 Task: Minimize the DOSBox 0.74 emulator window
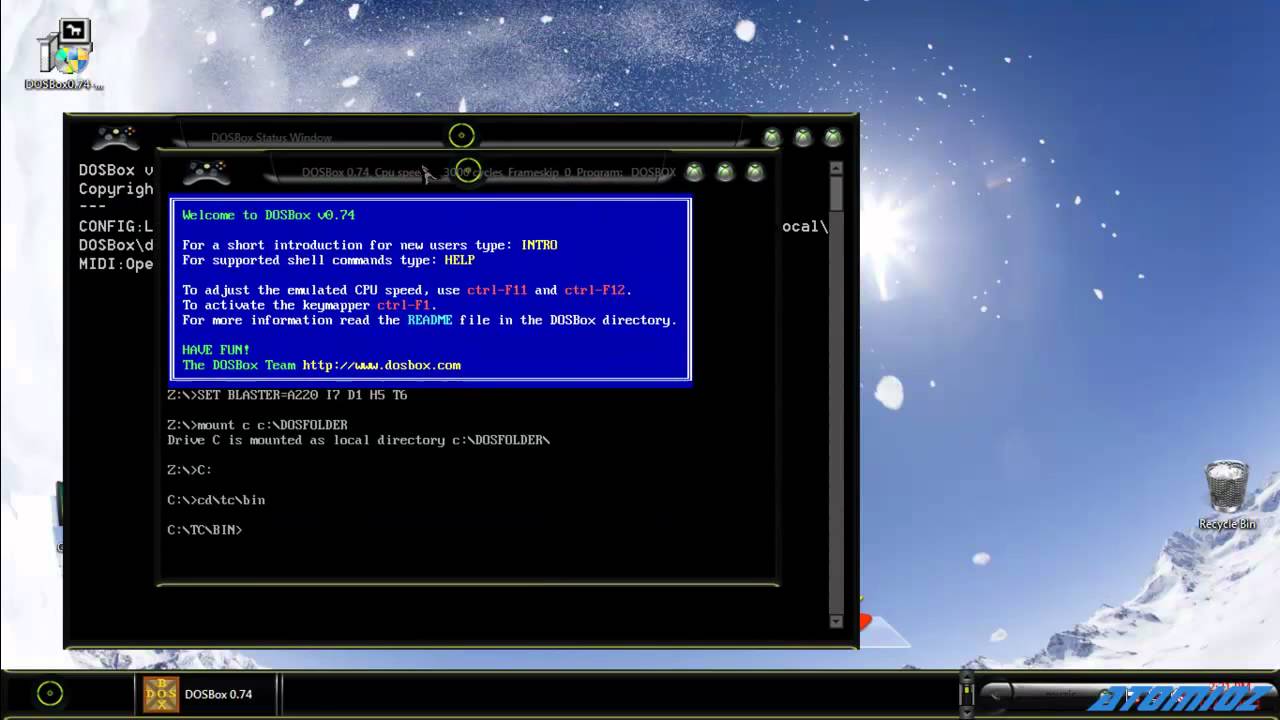[694, 172]
